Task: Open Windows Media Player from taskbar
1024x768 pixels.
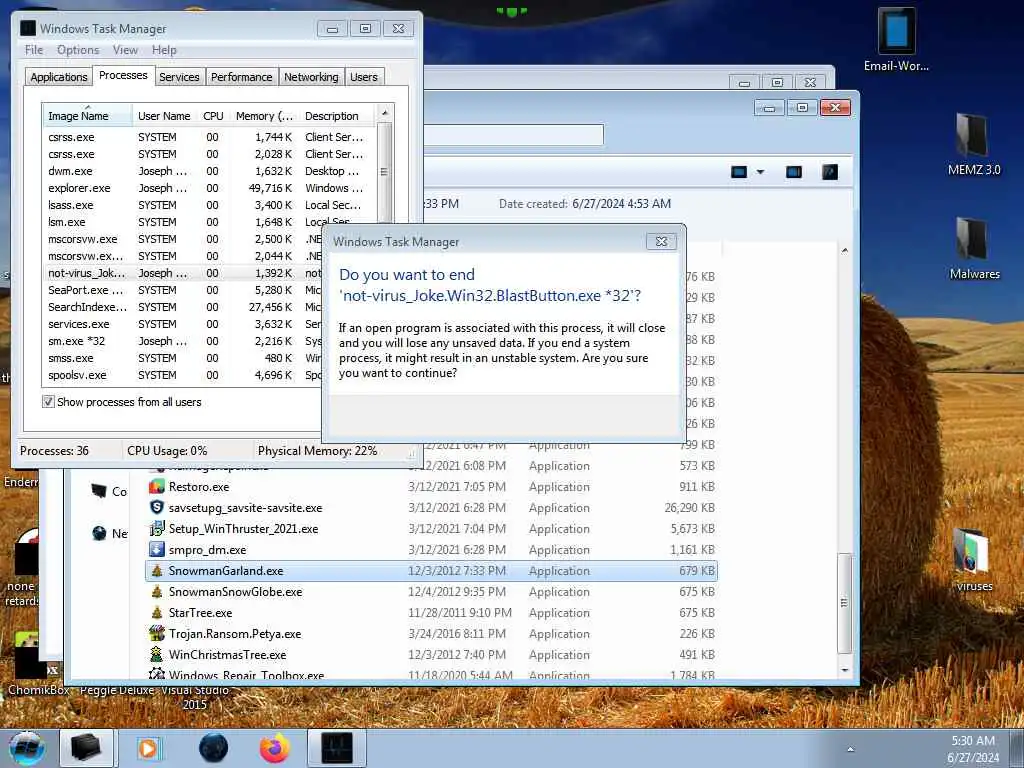Action: pyautogui.click(x=149, y=748)
